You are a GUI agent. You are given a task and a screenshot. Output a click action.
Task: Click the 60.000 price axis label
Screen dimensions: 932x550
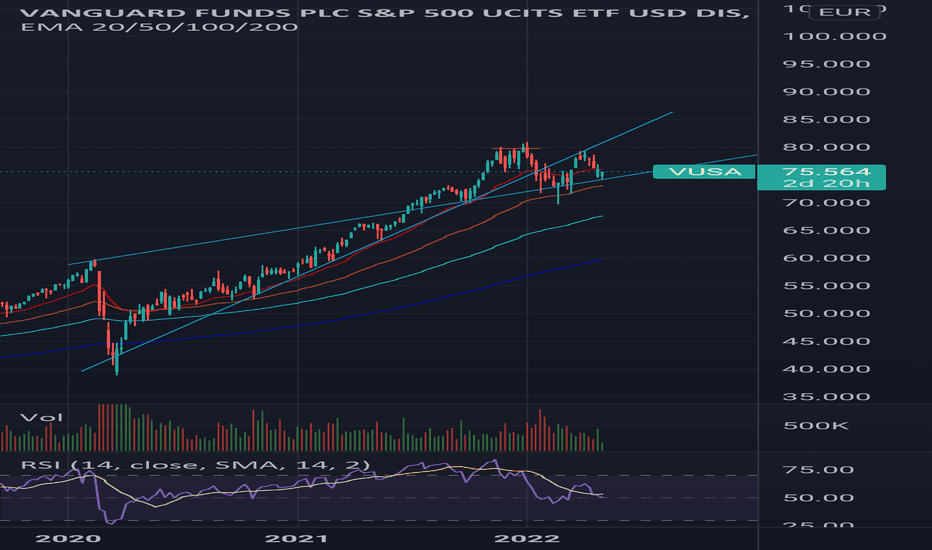[x=826, y=258]
